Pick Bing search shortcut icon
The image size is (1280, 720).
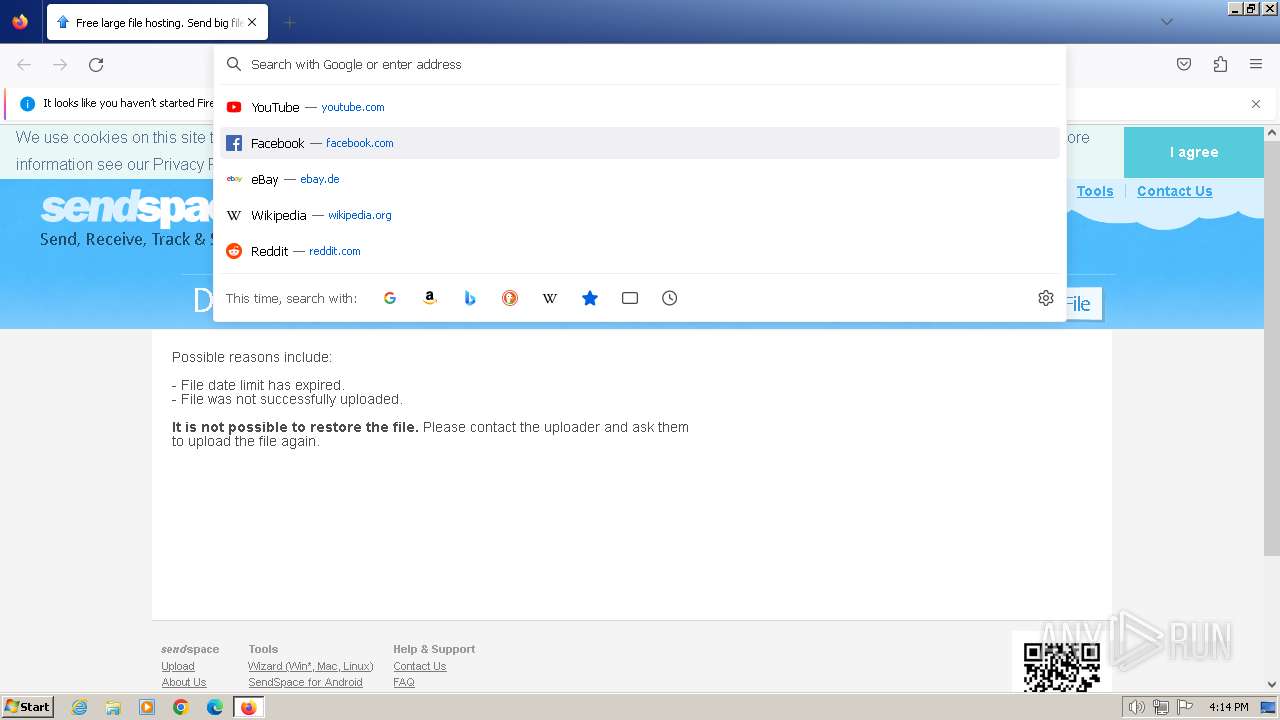470,298
